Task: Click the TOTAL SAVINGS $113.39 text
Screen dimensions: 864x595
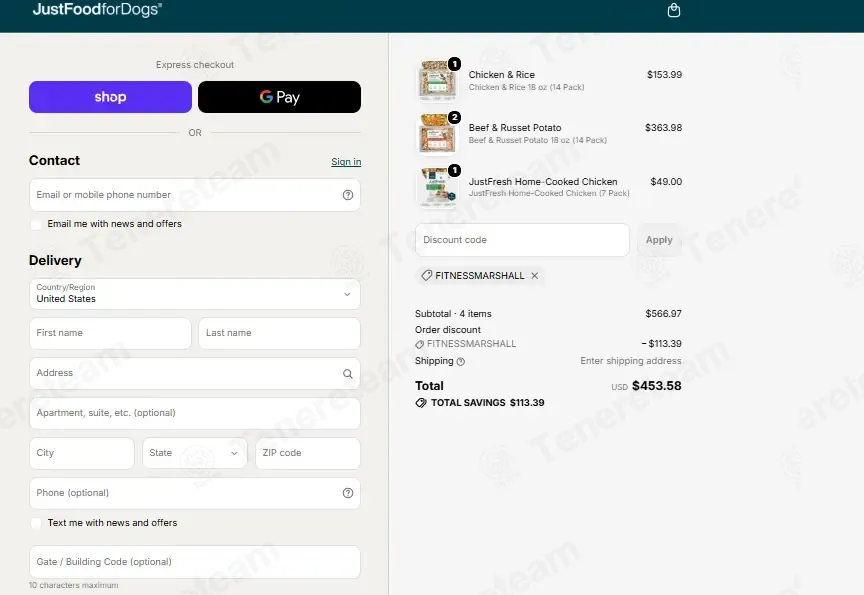Action: (x=487, y=403)
